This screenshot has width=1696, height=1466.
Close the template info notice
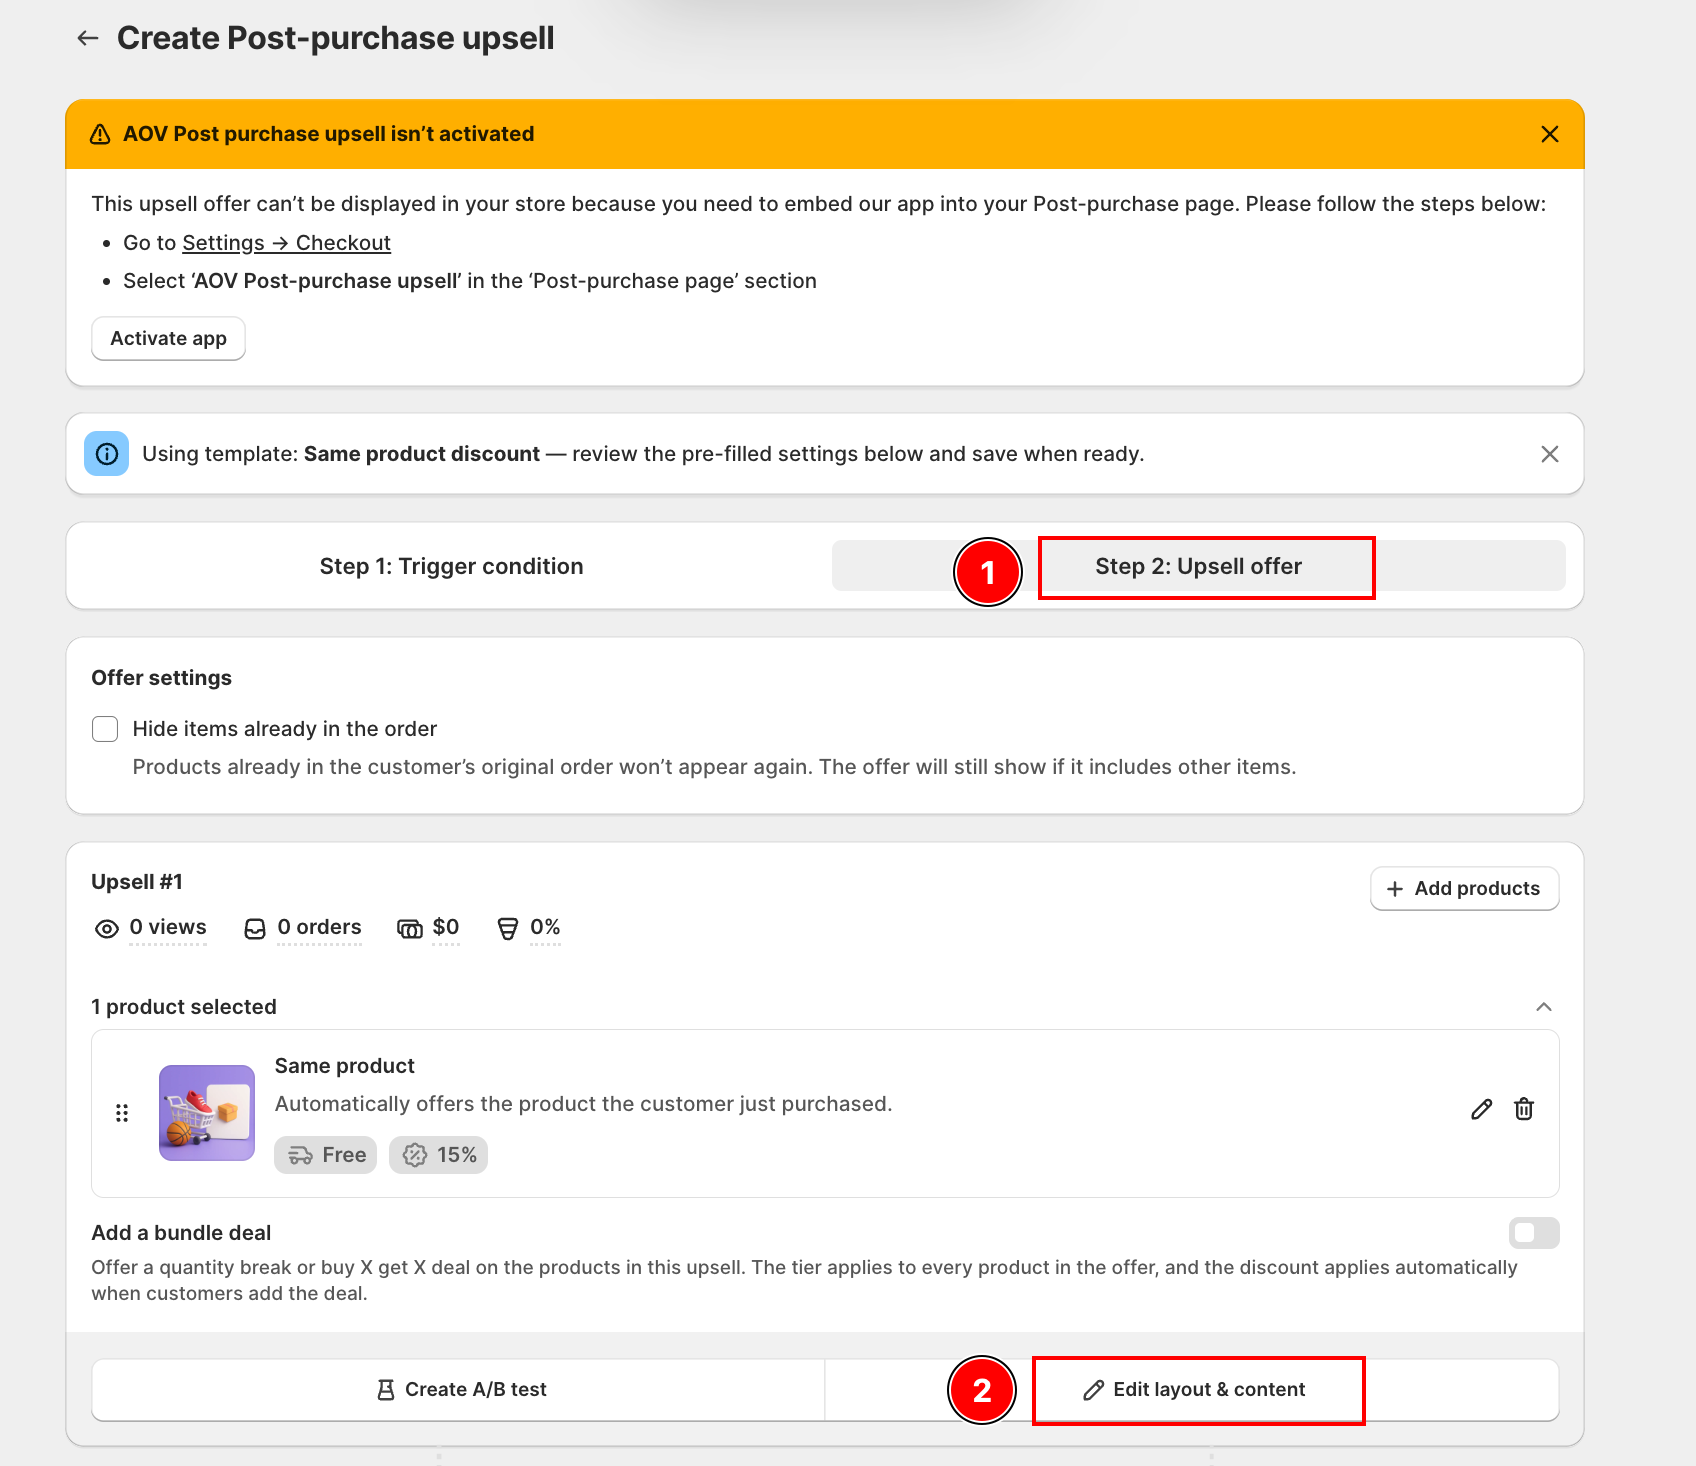(1549, 454)
